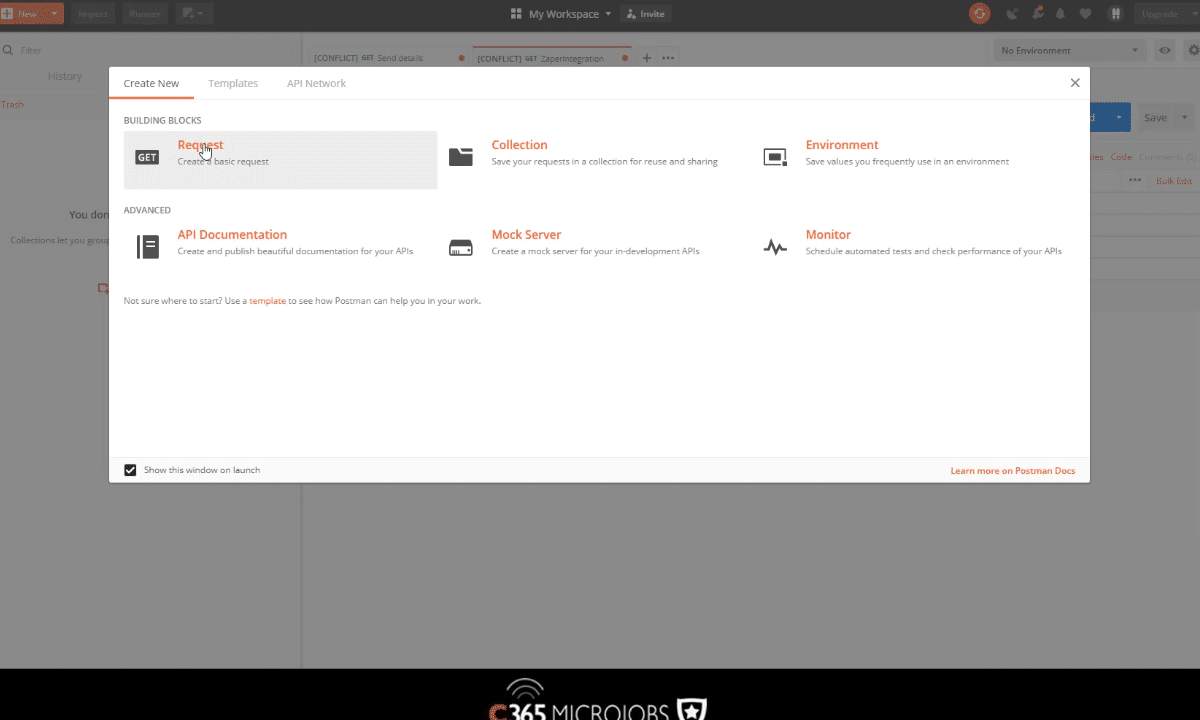Click the Save button
1200x720 pixels.
1155,118
